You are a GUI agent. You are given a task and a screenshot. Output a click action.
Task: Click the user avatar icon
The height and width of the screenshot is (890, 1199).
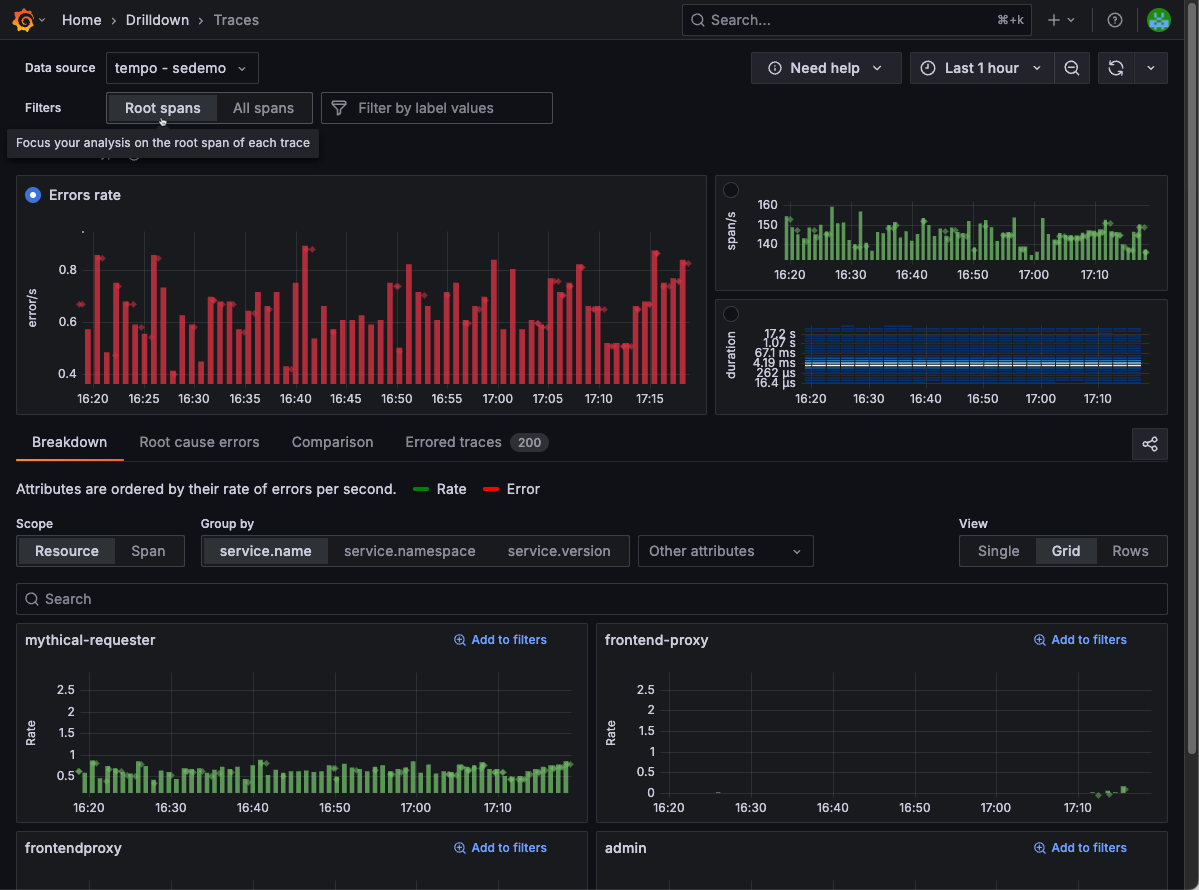[1158, 20]
